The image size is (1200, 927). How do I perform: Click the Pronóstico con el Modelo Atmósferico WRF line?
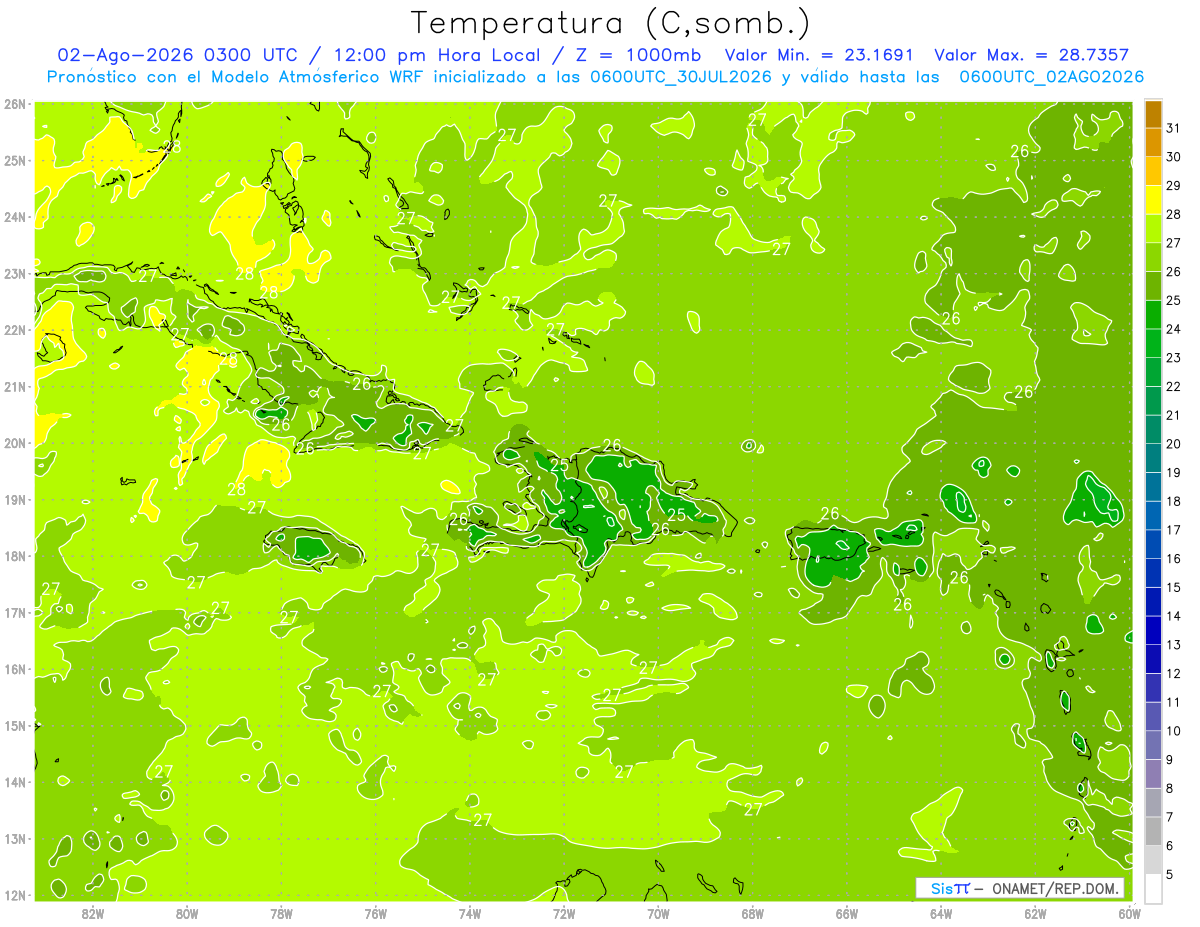tap(595, 76)
